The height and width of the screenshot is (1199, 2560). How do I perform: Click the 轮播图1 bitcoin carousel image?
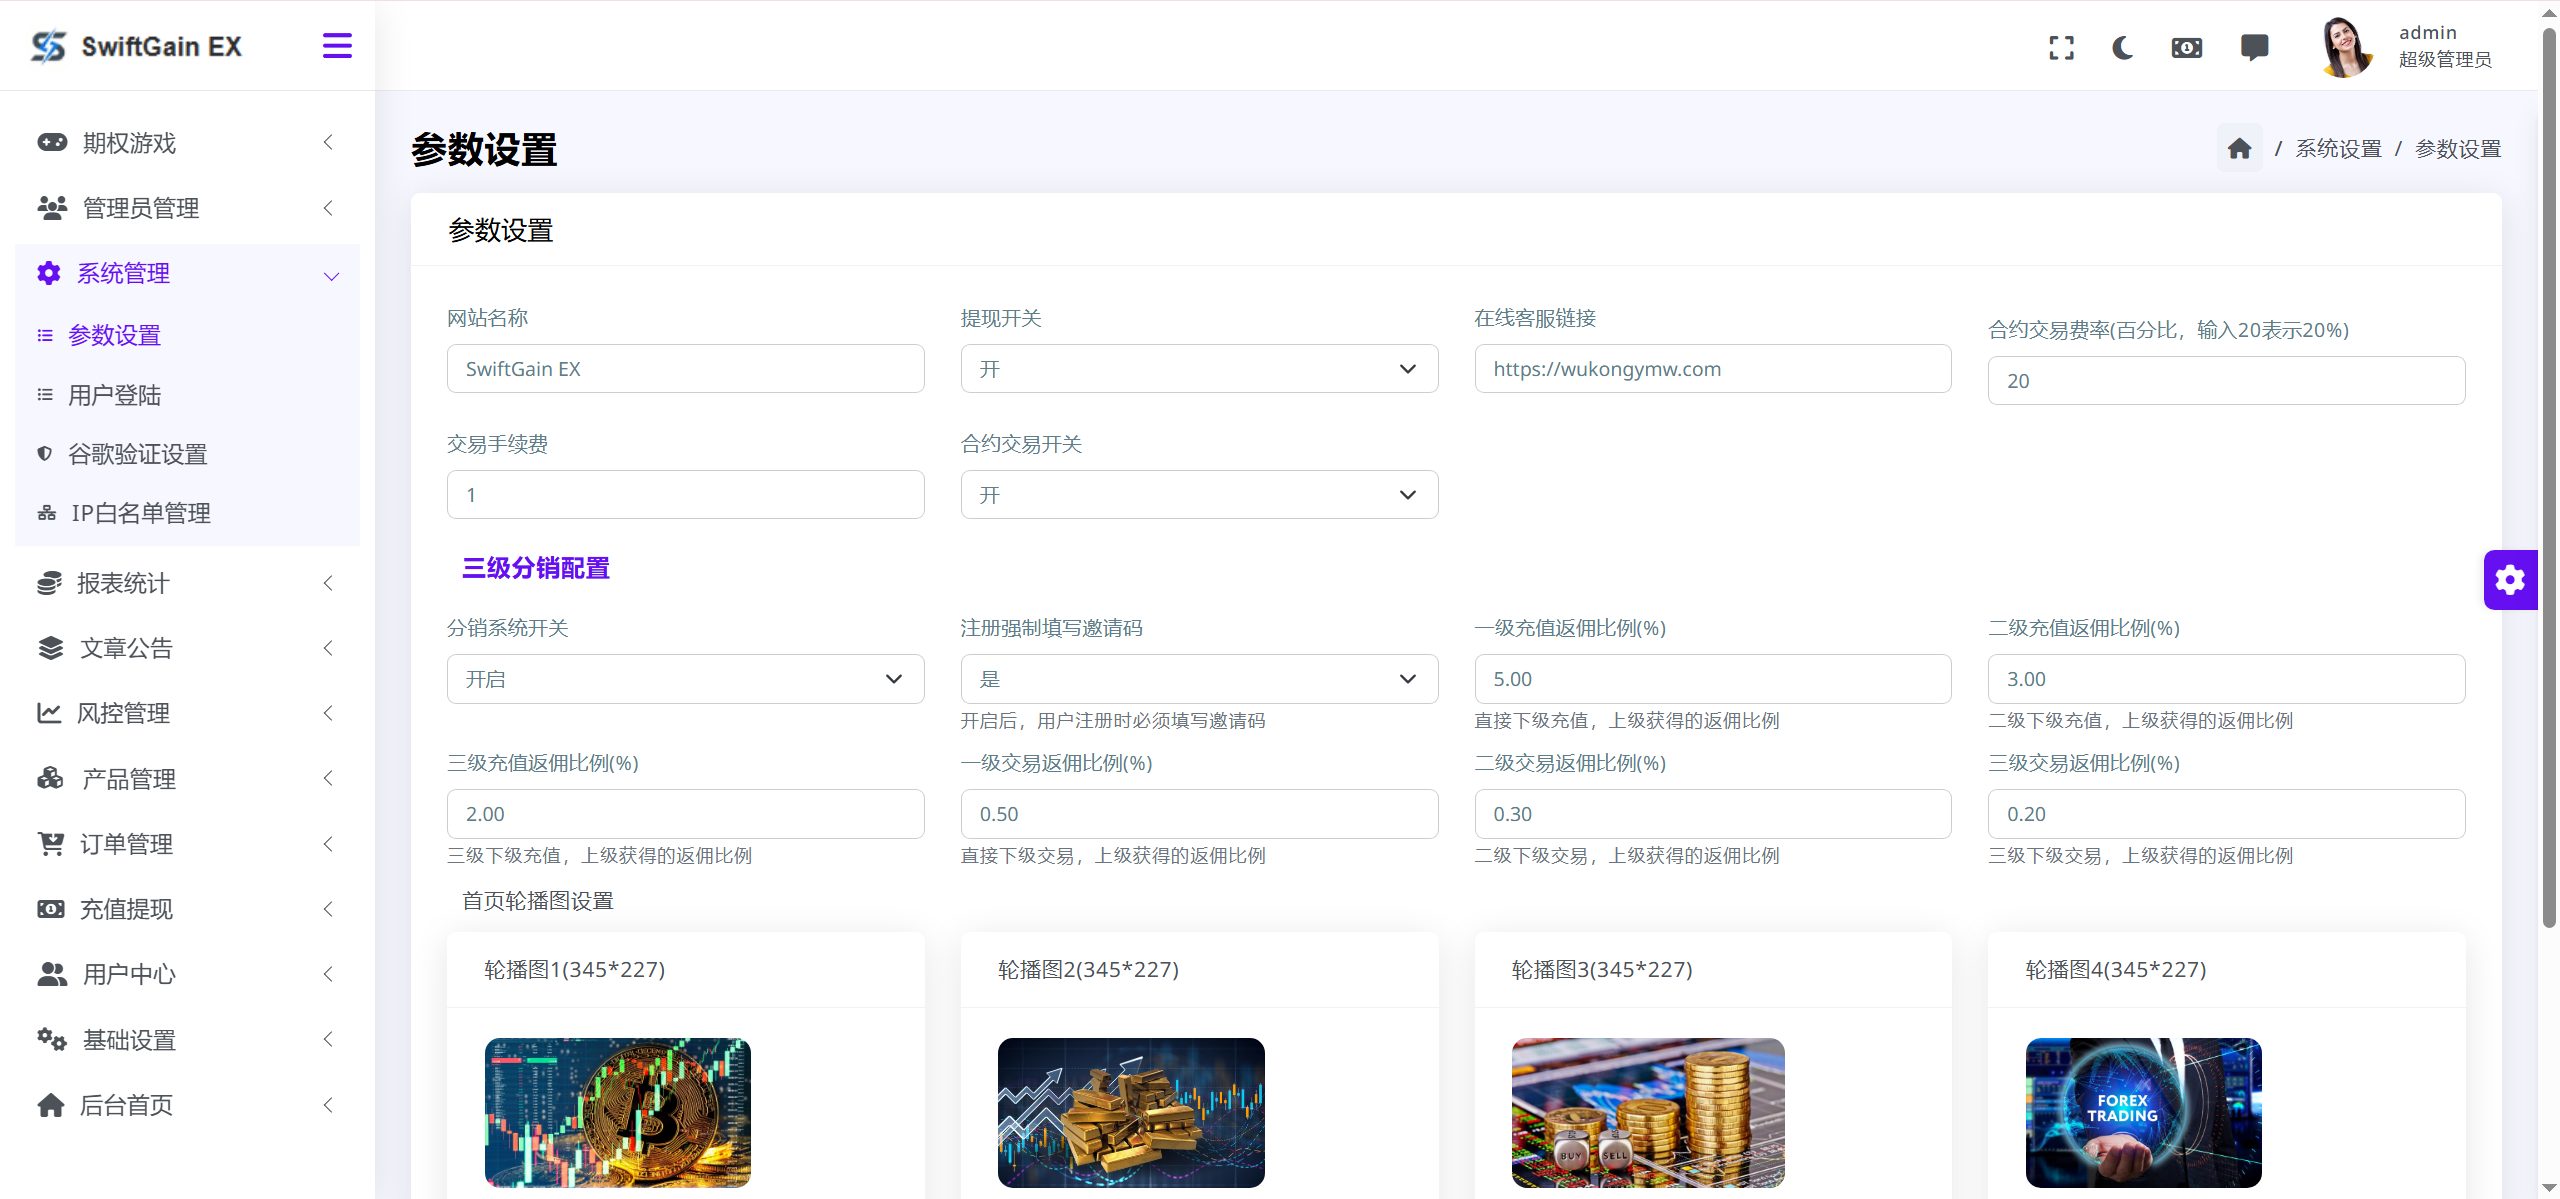617,1112
